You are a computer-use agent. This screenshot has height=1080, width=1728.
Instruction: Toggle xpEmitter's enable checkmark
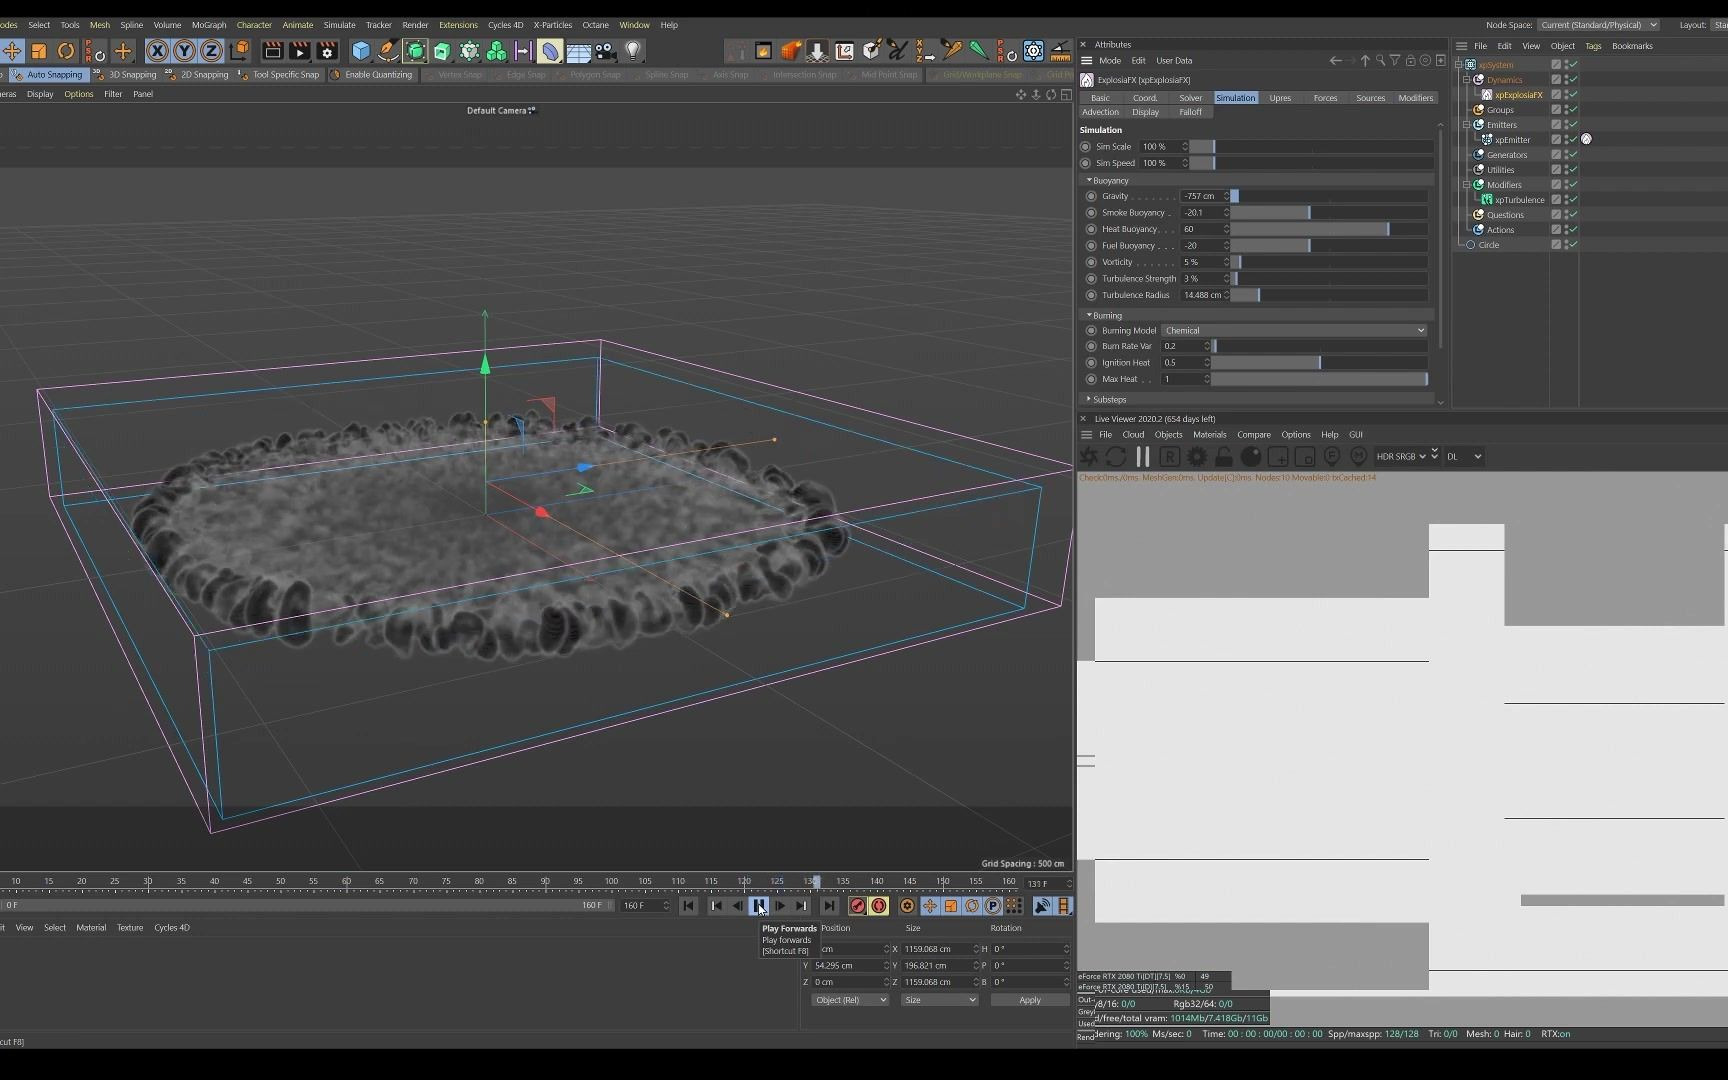coord(1572,140)
